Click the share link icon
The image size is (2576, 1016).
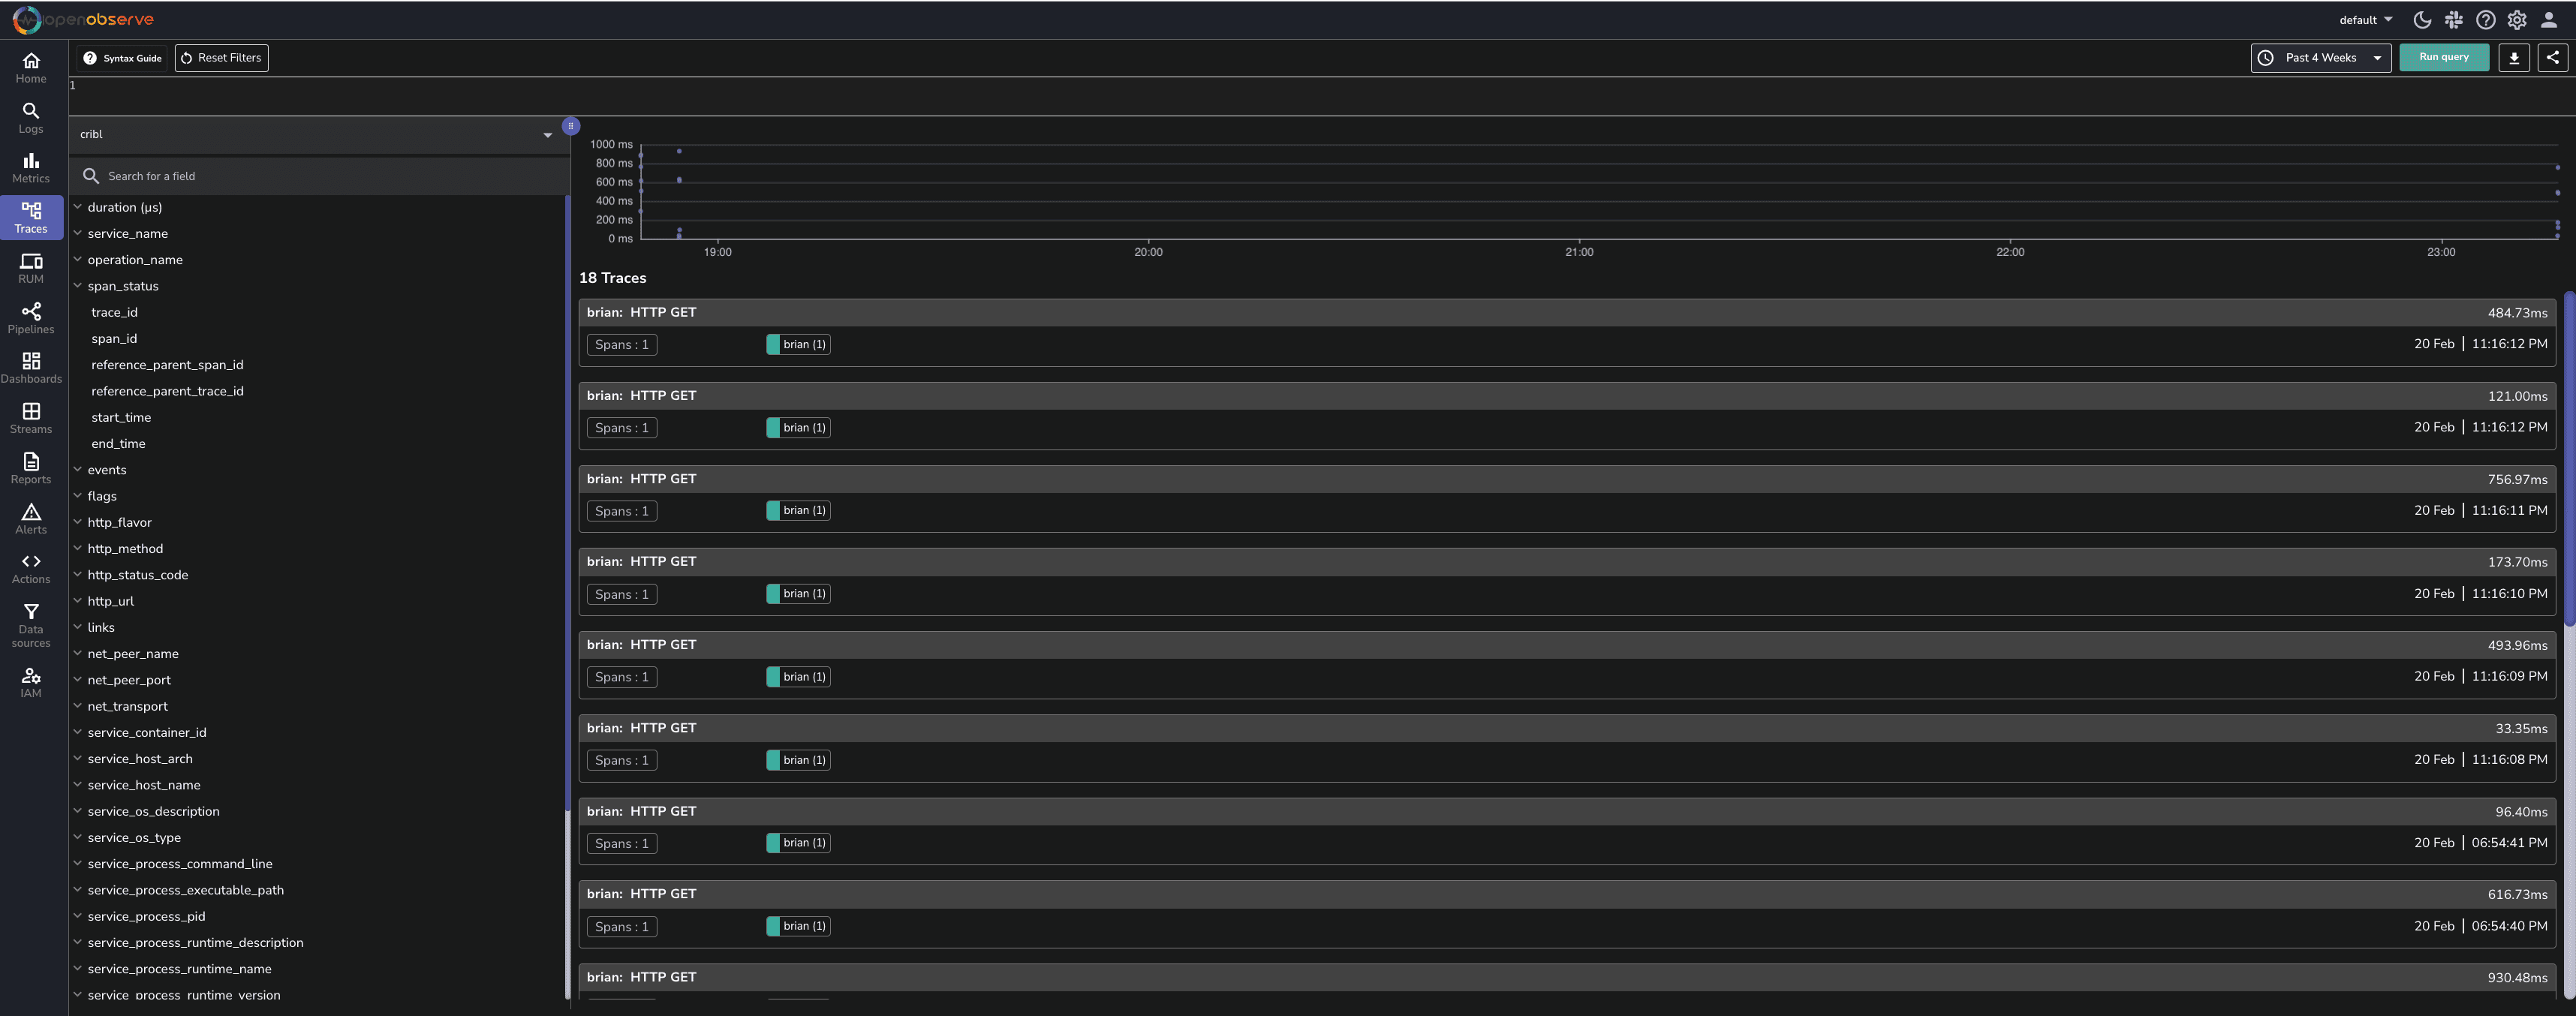(x=2552, y=58)
